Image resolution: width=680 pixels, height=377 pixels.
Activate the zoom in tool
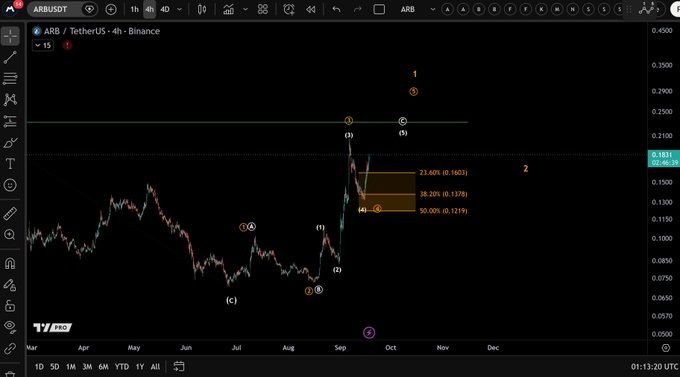[10, 235]
